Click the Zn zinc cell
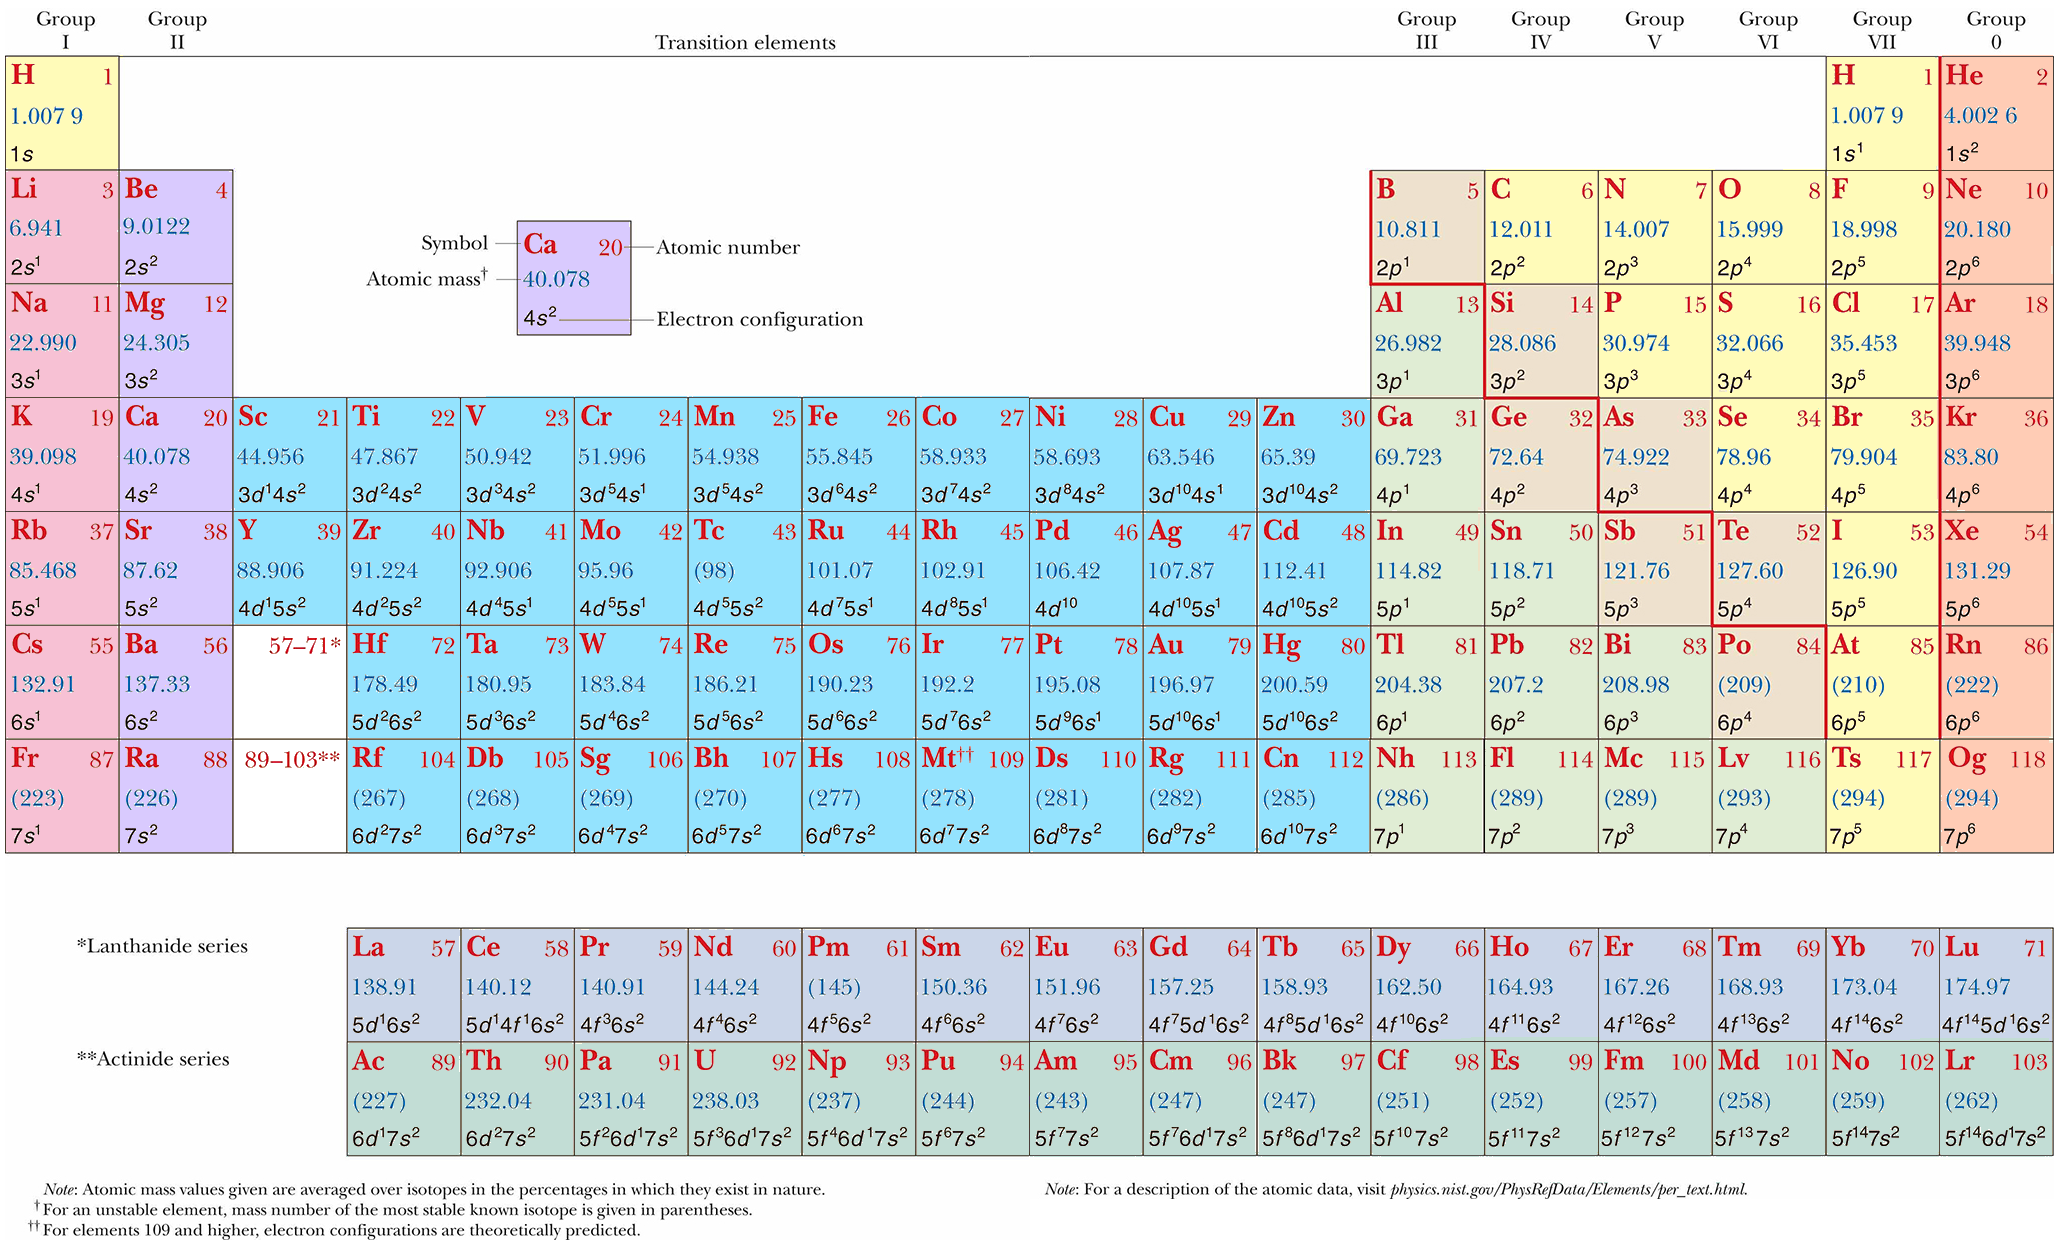Image resolution: width=2060 pixels, height=1248 pixels. click(1314, 455)
